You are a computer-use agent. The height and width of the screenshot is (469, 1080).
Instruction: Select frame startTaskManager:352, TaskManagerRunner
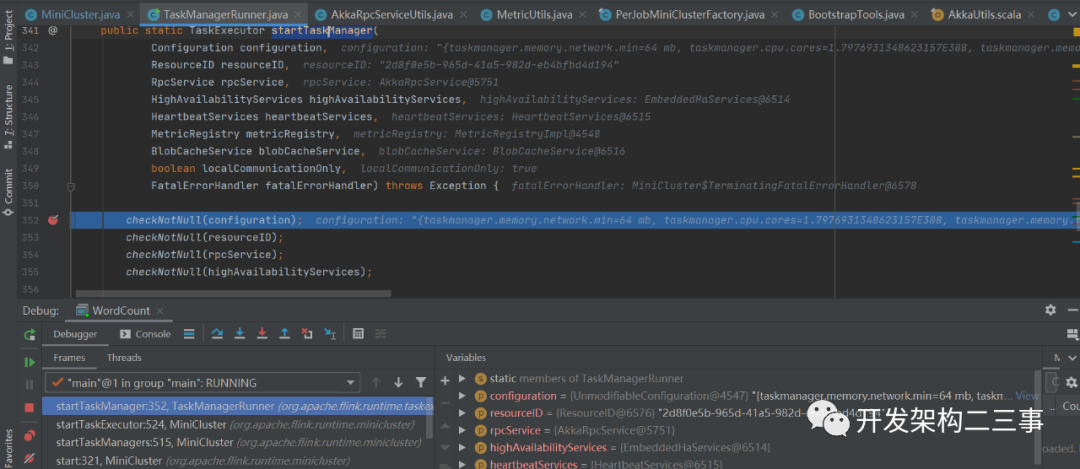click(237, 406)
